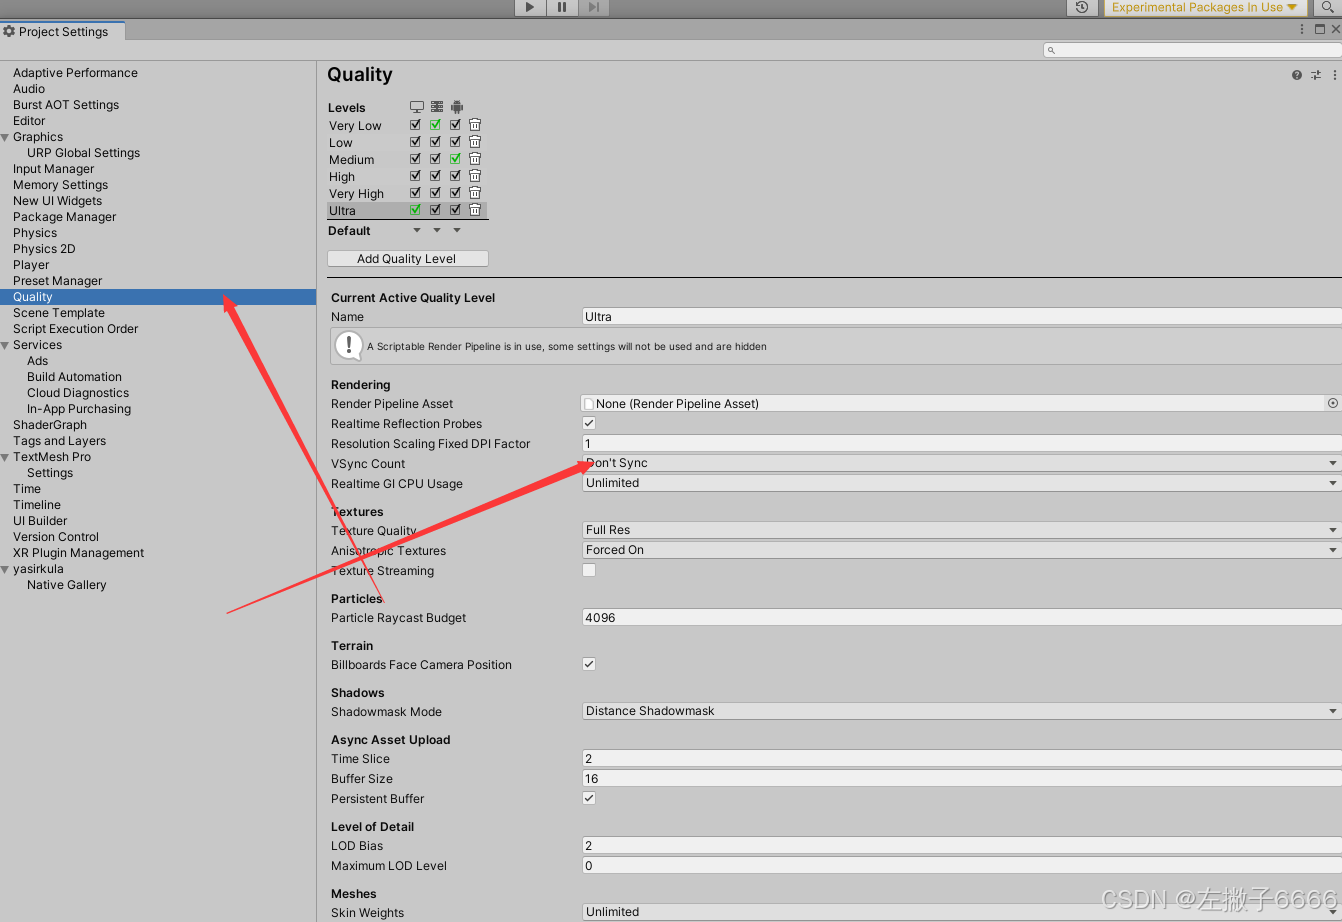The width and height of the screenshot is (1342, 922).
Task: Uncheck Billboards Face Camera Position
Action: (x=588, y=663)
